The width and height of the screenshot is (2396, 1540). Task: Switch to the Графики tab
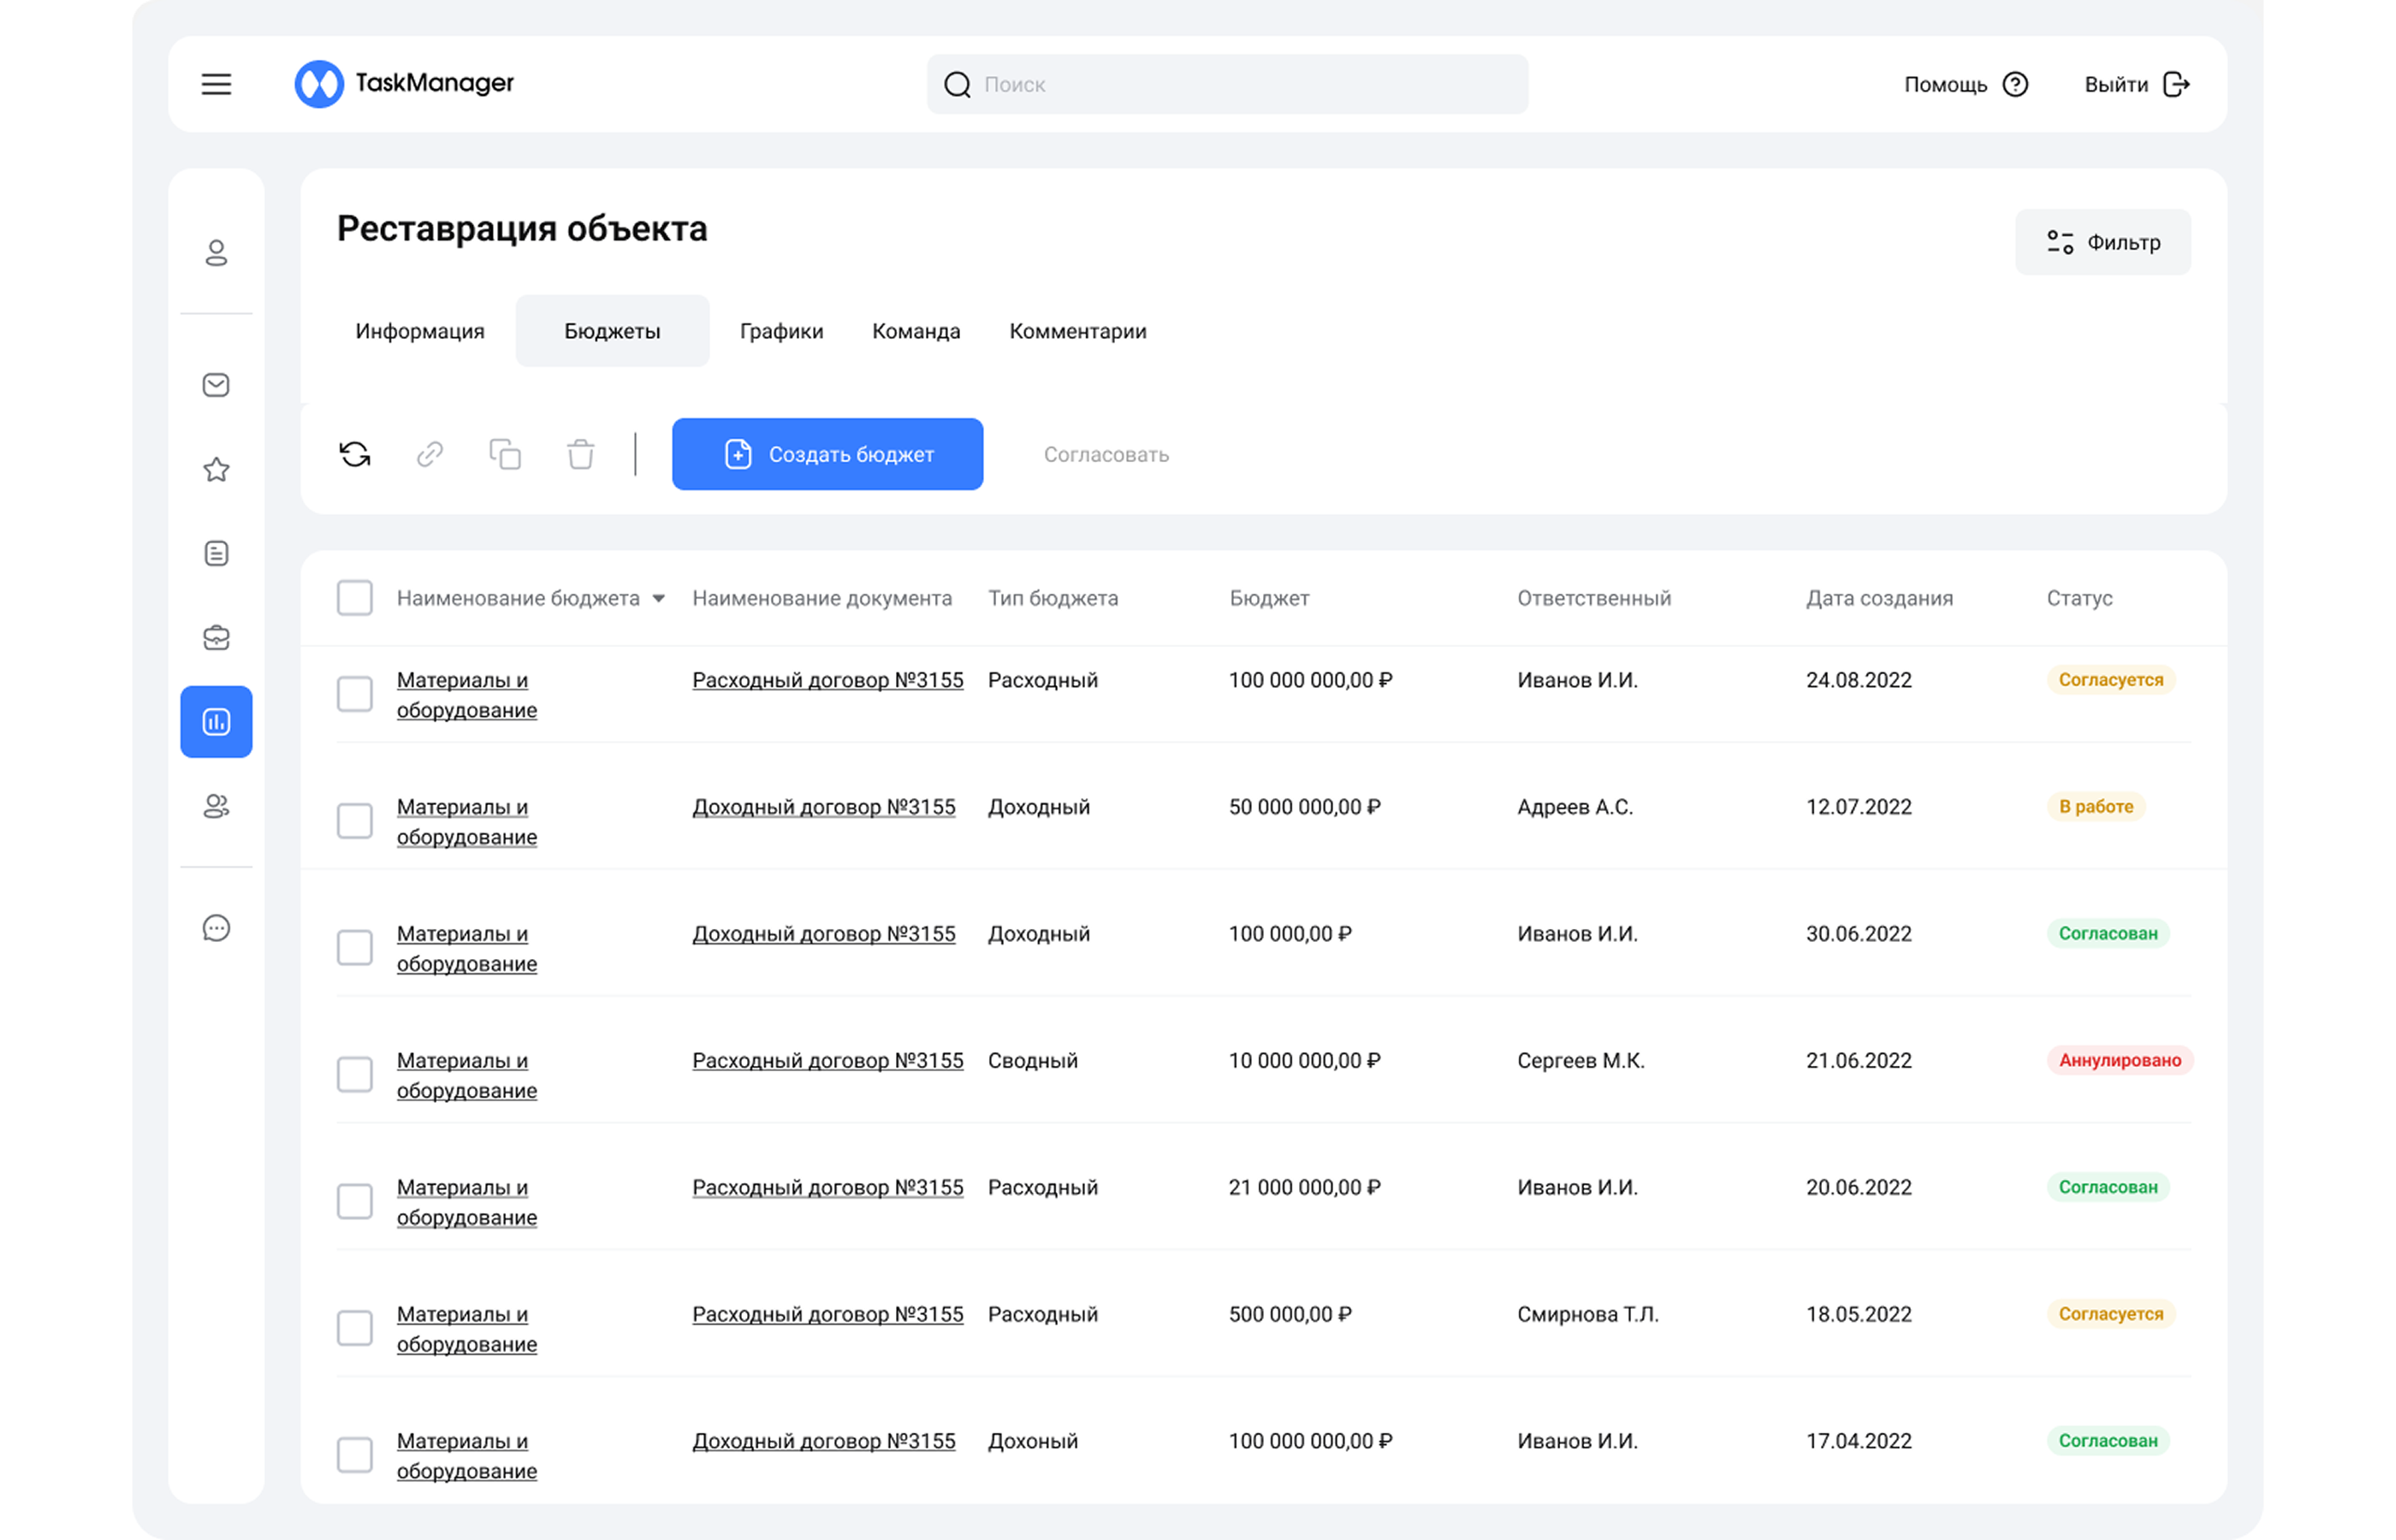click(781, 331)
